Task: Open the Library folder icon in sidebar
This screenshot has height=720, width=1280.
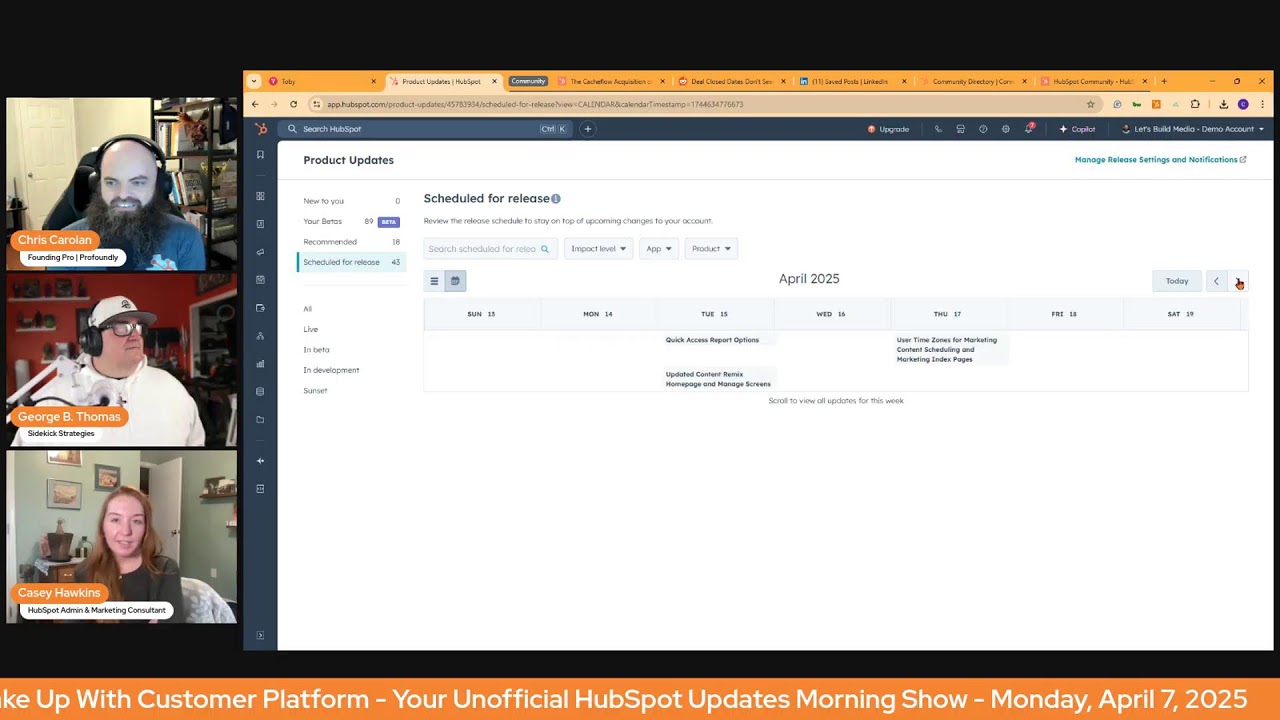Action: click(260, 420)
